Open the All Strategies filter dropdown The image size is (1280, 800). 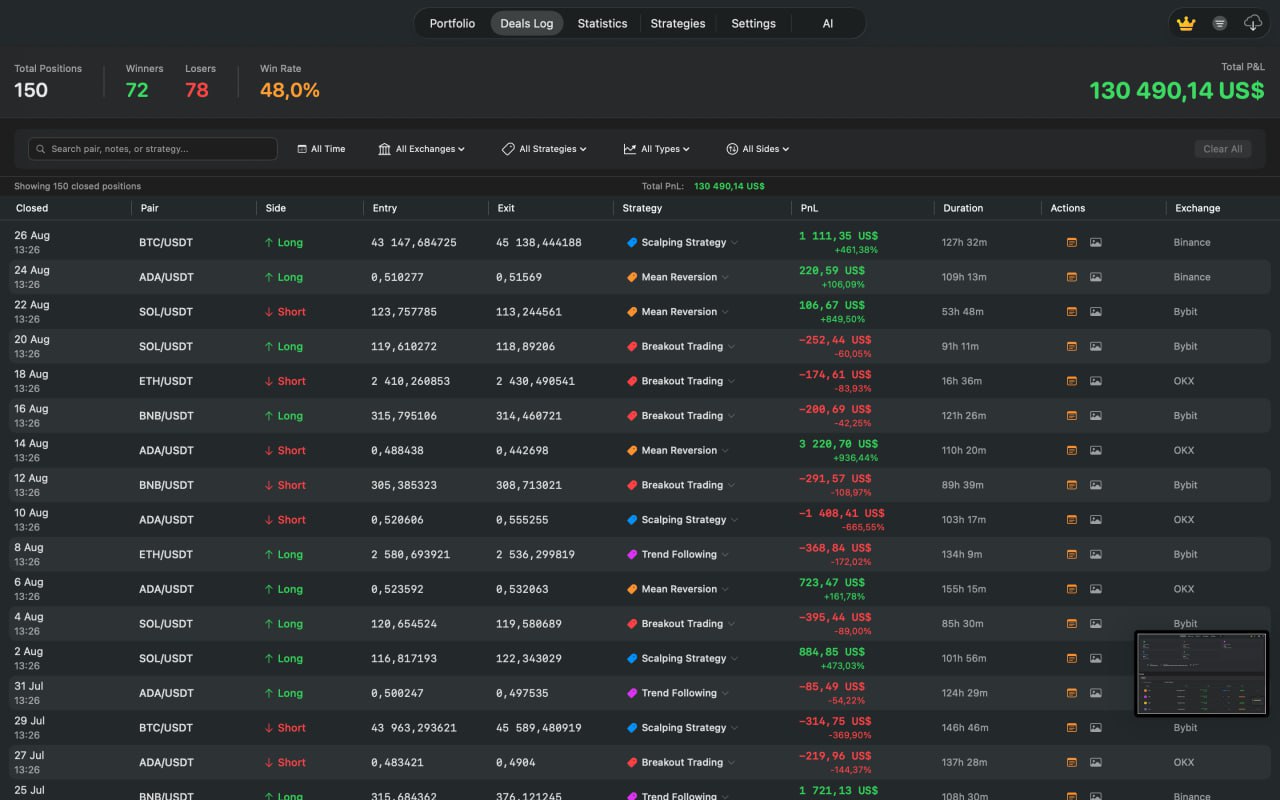pos(544,149)
